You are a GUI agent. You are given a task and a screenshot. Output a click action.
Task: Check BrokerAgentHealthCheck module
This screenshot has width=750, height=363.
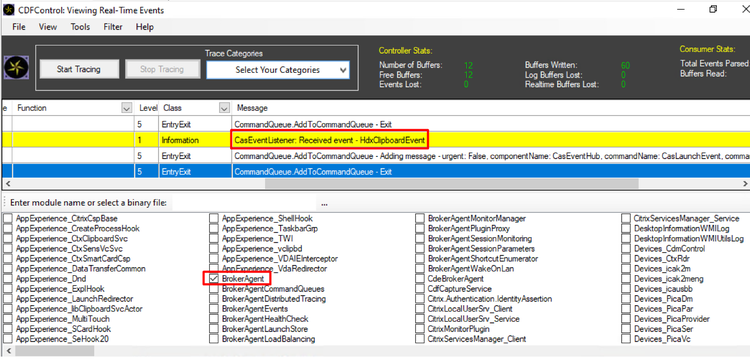pos(214,319)
